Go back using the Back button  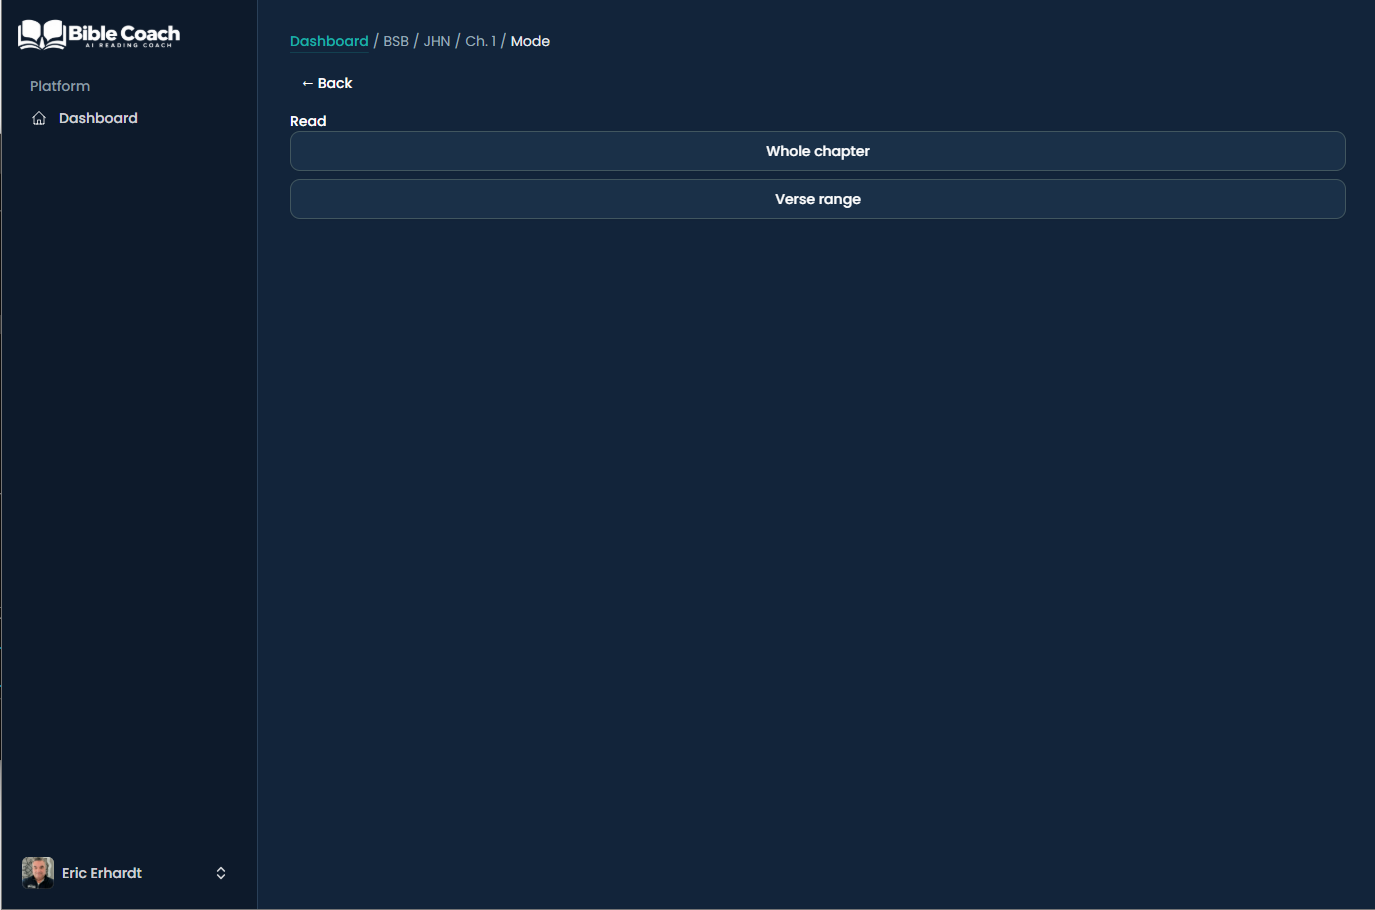(x=327, y=83)
